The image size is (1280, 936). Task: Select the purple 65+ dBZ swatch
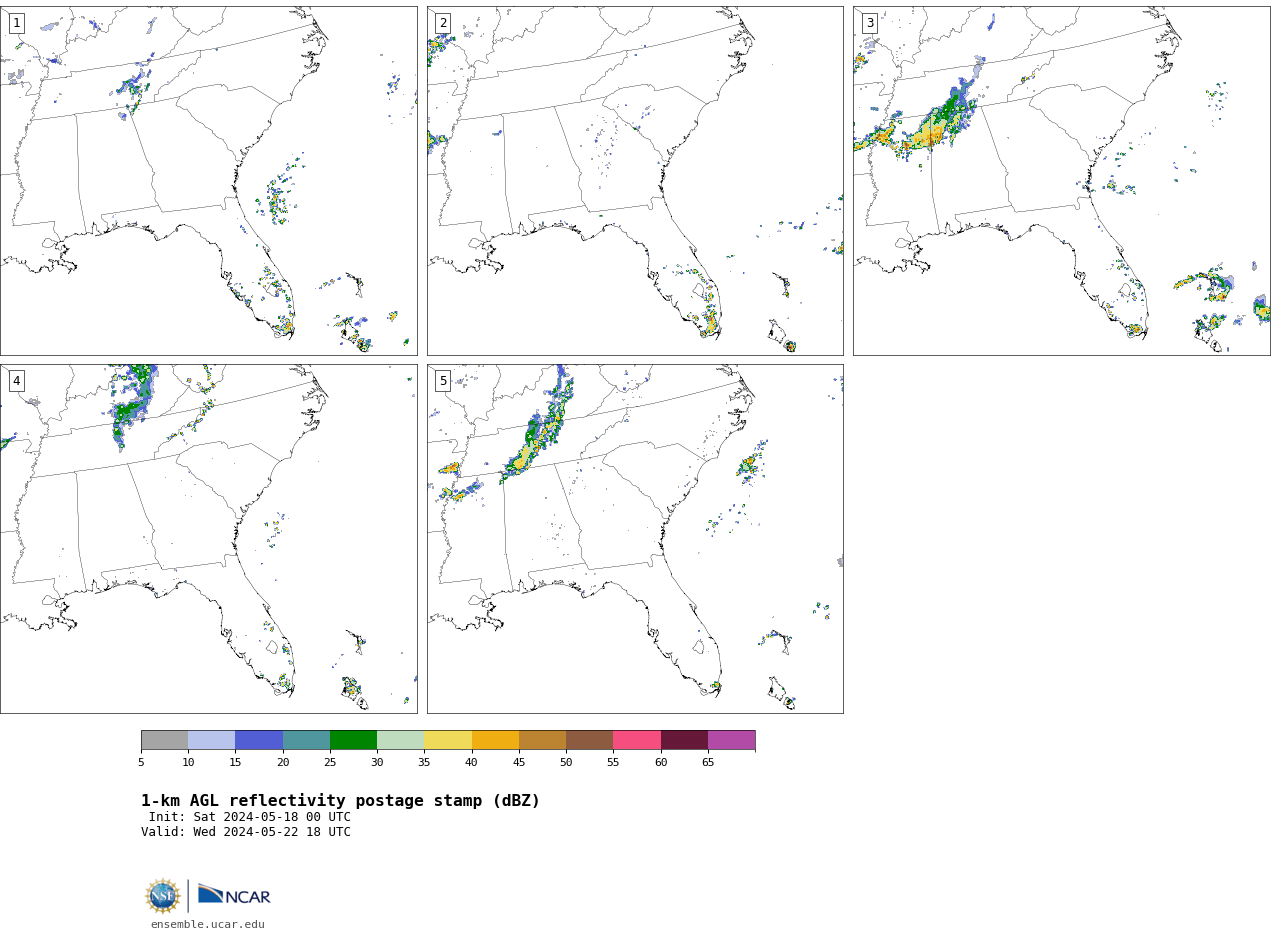point(731,740)
